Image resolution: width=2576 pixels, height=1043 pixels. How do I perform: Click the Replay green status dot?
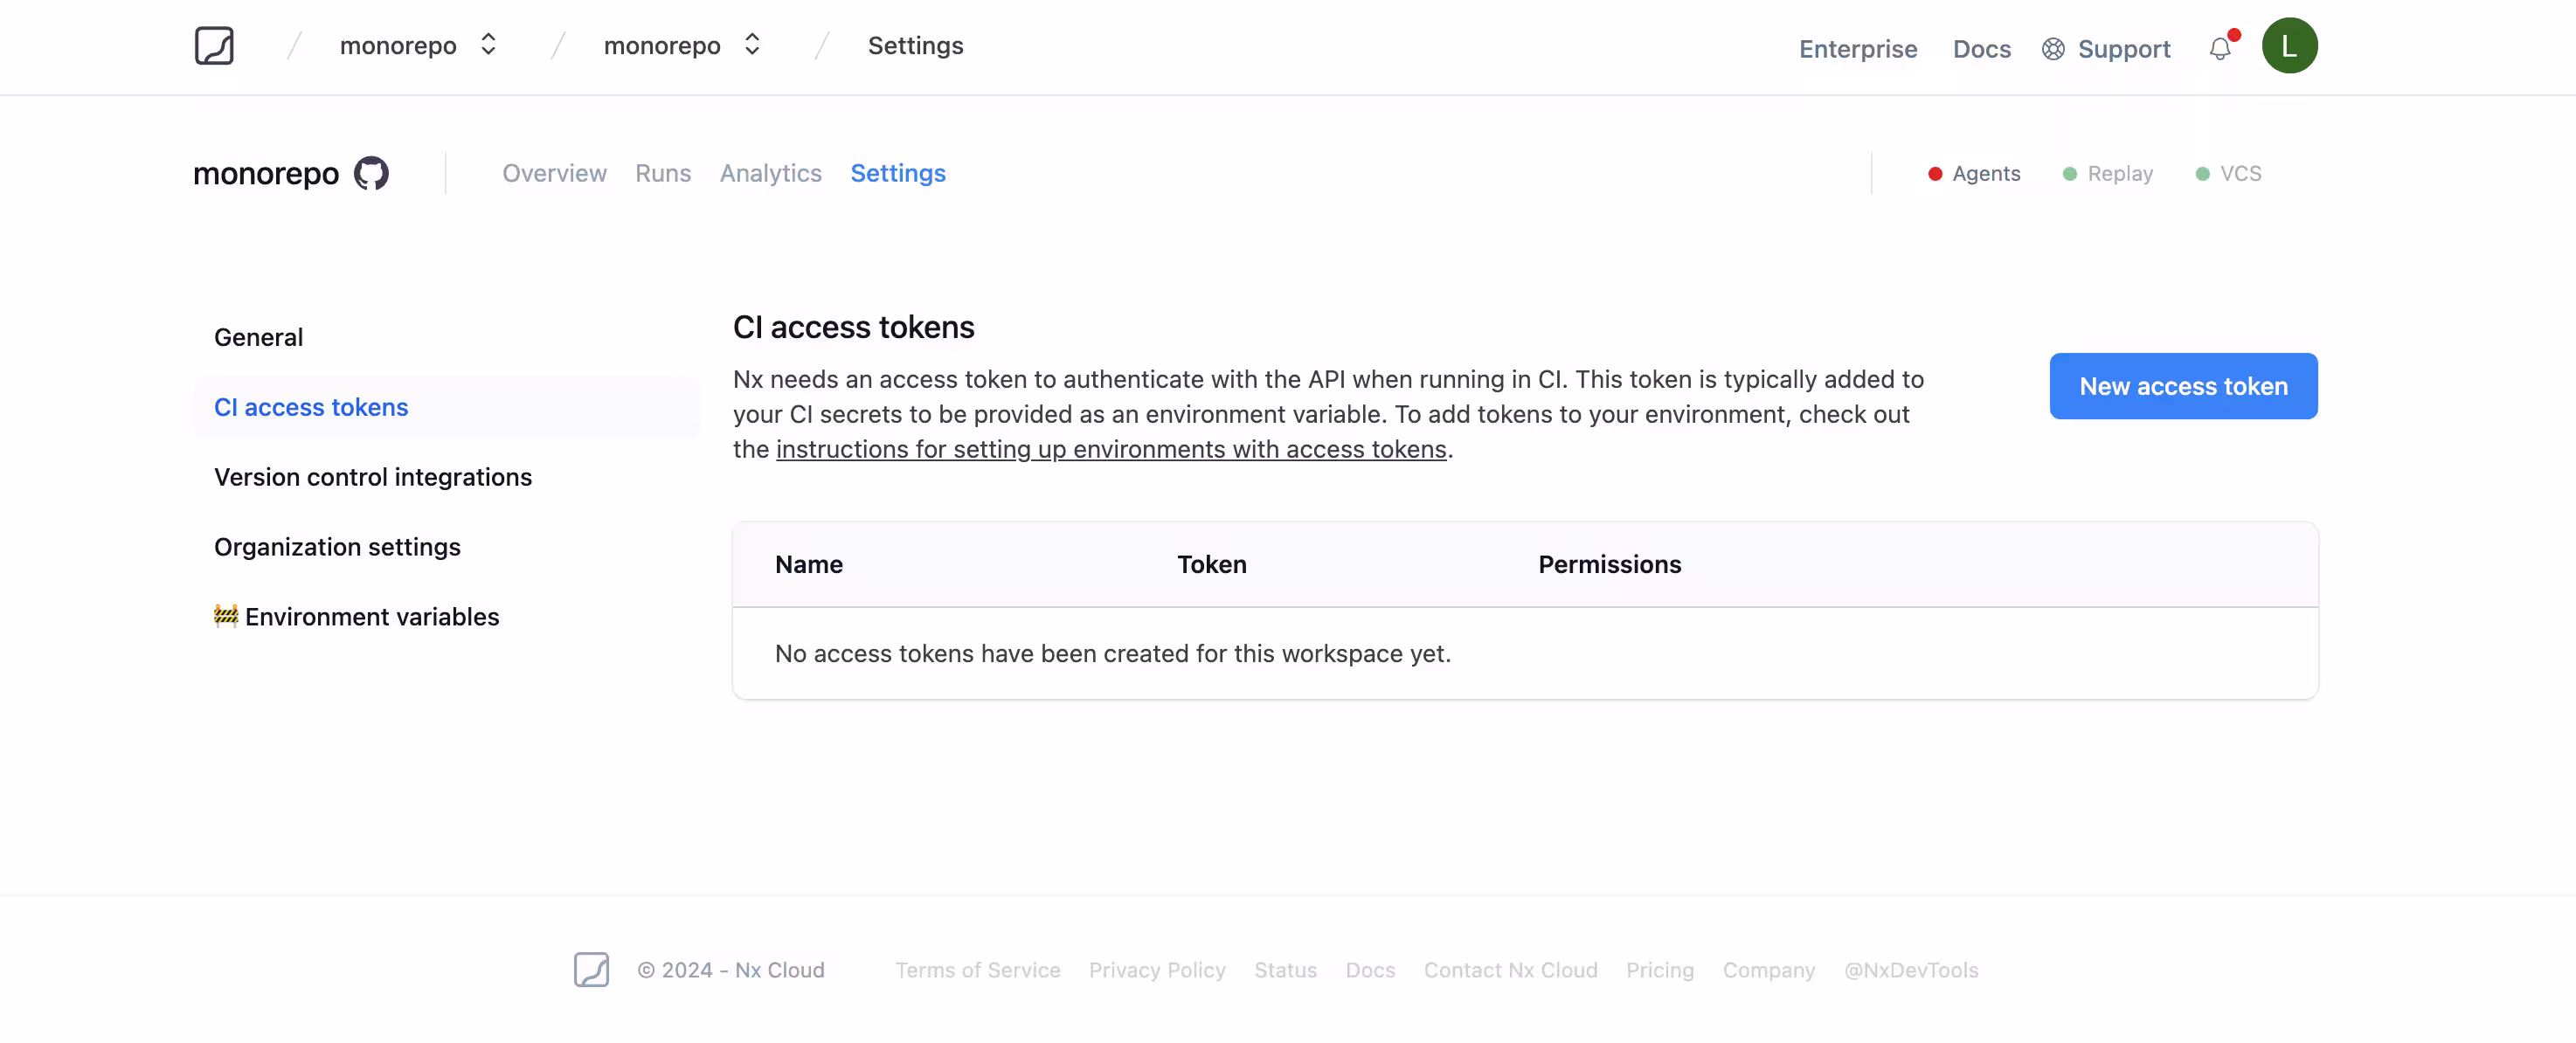pyautogui.click(x=2070, y=174)
